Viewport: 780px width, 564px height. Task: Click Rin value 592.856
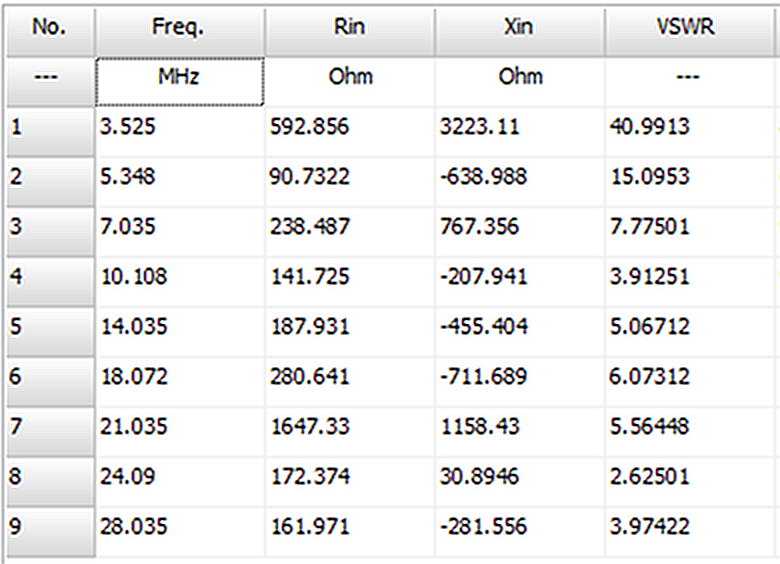350,131
